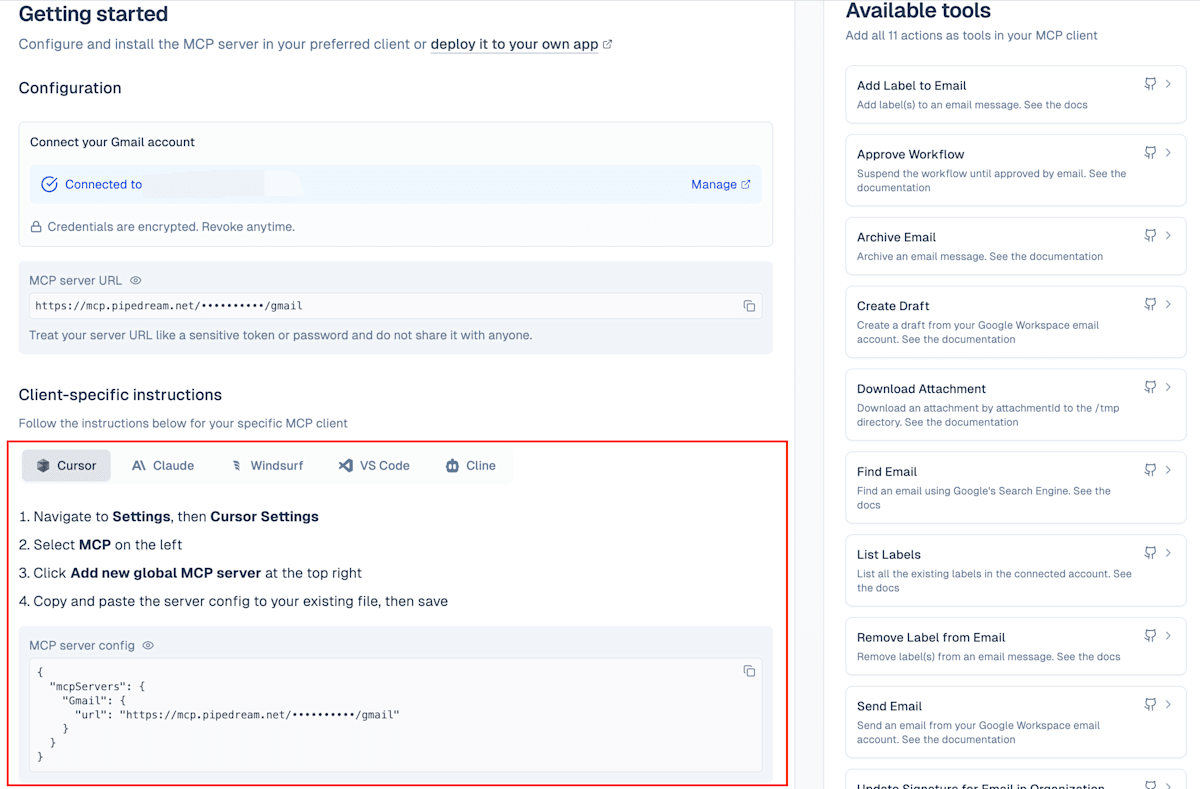The width and height of the screenshot is (1200, 789).
Task: Click 'Connect your Gmail account' text
Action: pos(112,142)
